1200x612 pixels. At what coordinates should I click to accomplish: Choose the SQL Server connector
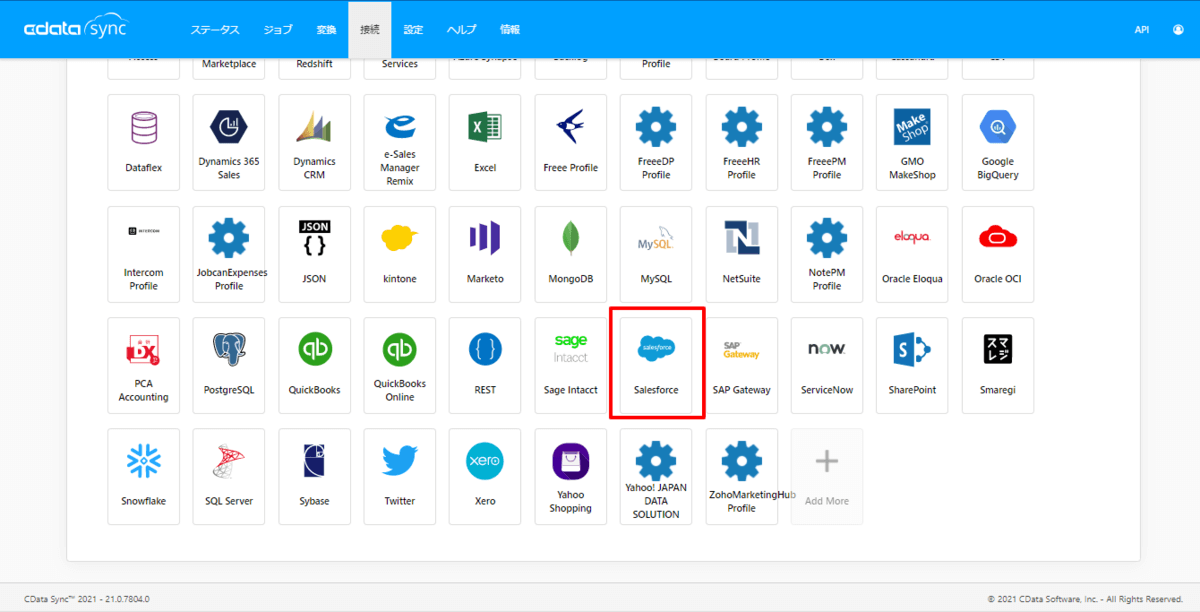pyautogui.click(x=229, y=477)
